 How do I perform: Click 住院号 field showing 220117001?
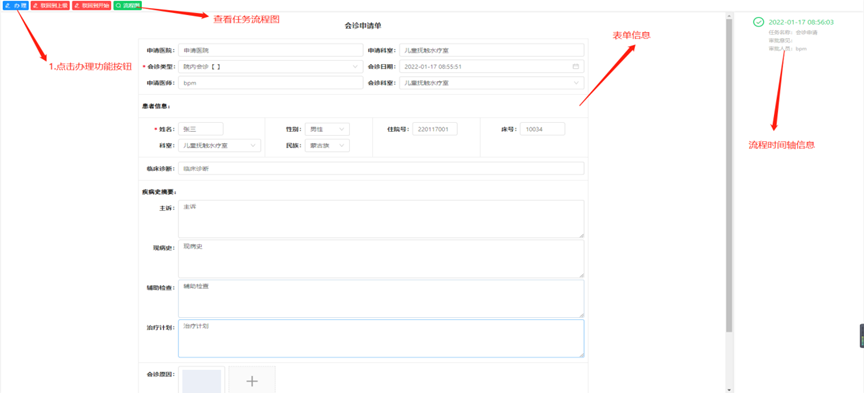(435, 129)
